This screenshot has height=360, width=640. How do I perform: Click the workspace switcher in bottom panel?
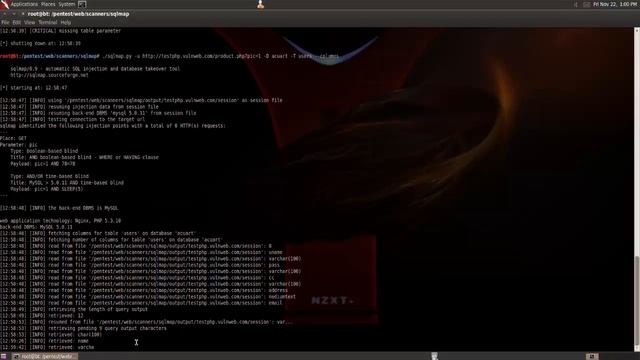[x=592, y=356]
